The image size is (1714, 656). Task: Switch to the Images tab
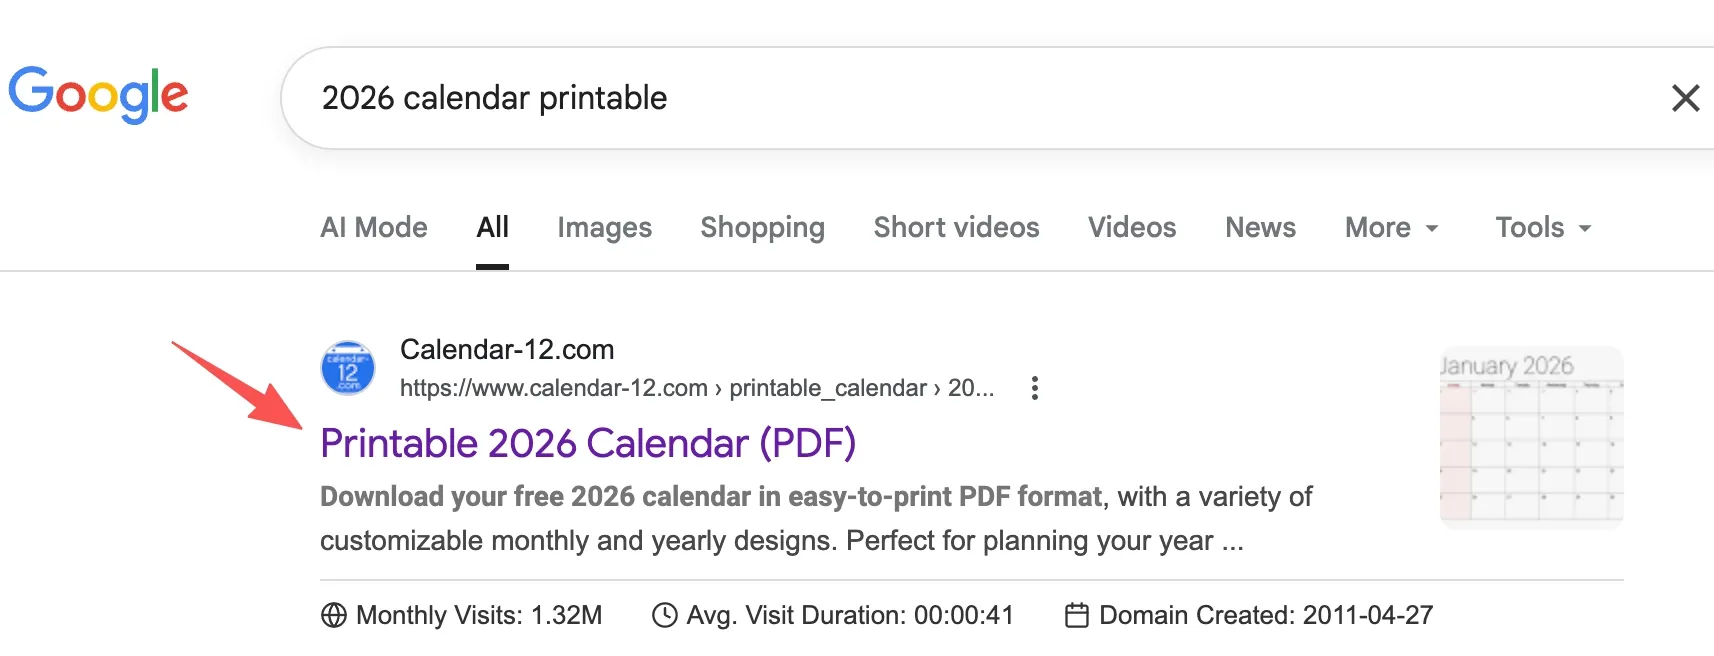tap(604, 227)
